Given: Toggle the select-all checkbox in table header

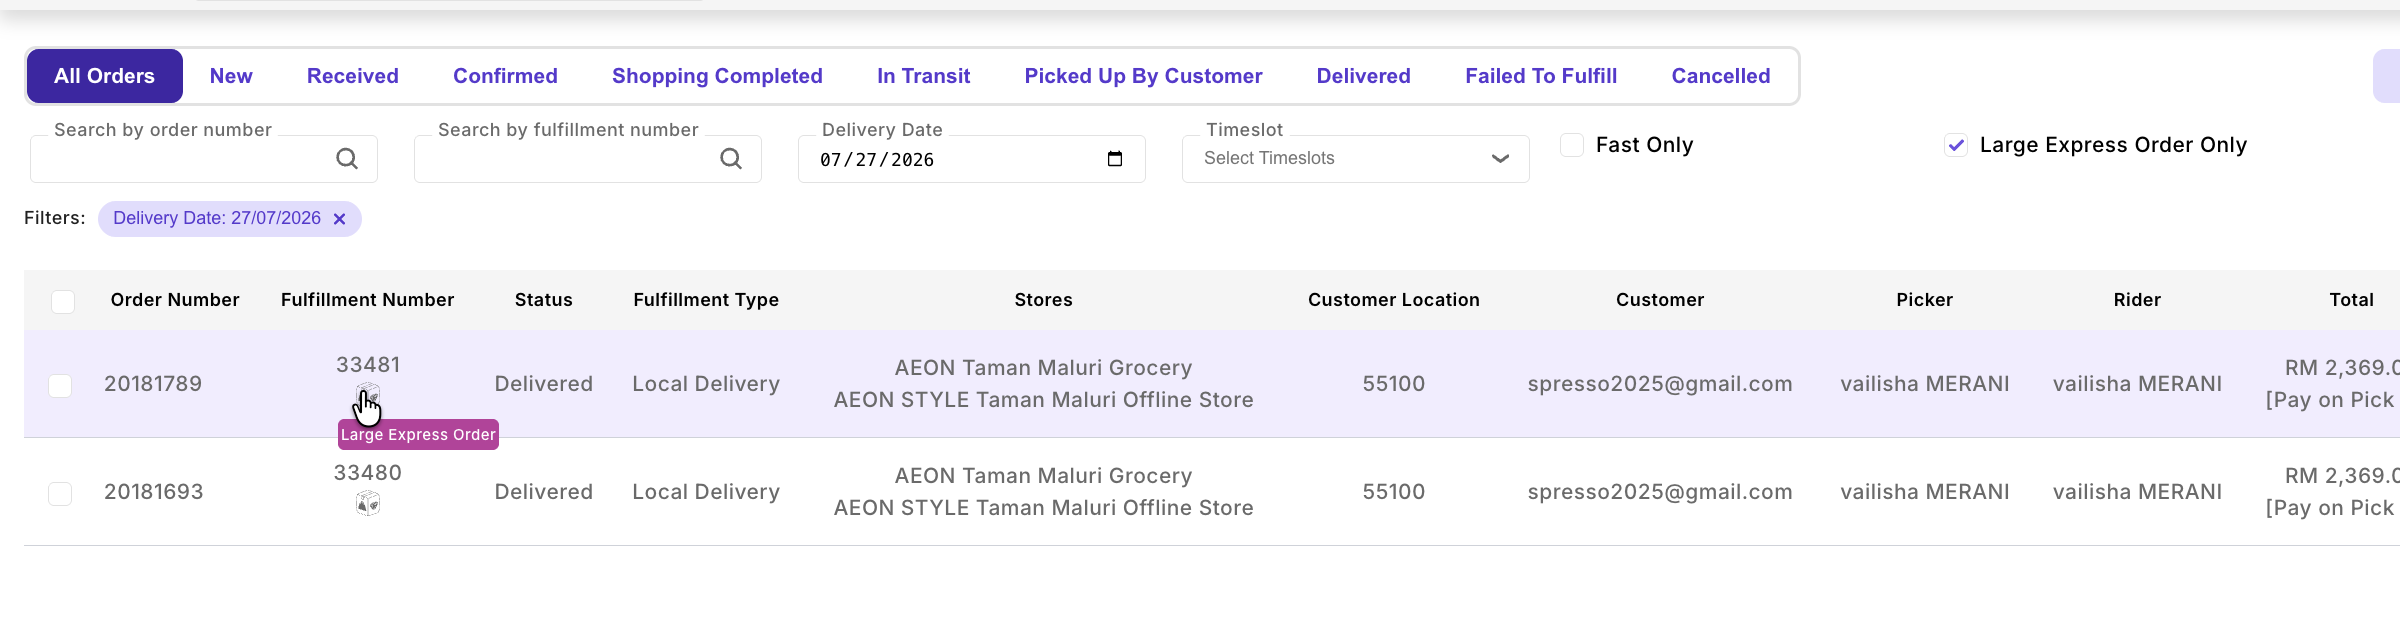Looking at the screenshot, I should (63, 301).
